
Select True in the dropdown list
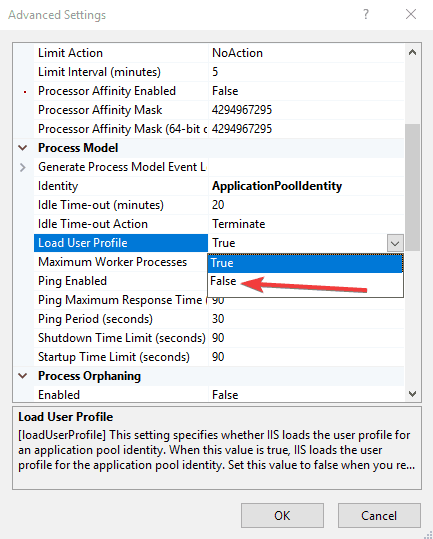305,263
